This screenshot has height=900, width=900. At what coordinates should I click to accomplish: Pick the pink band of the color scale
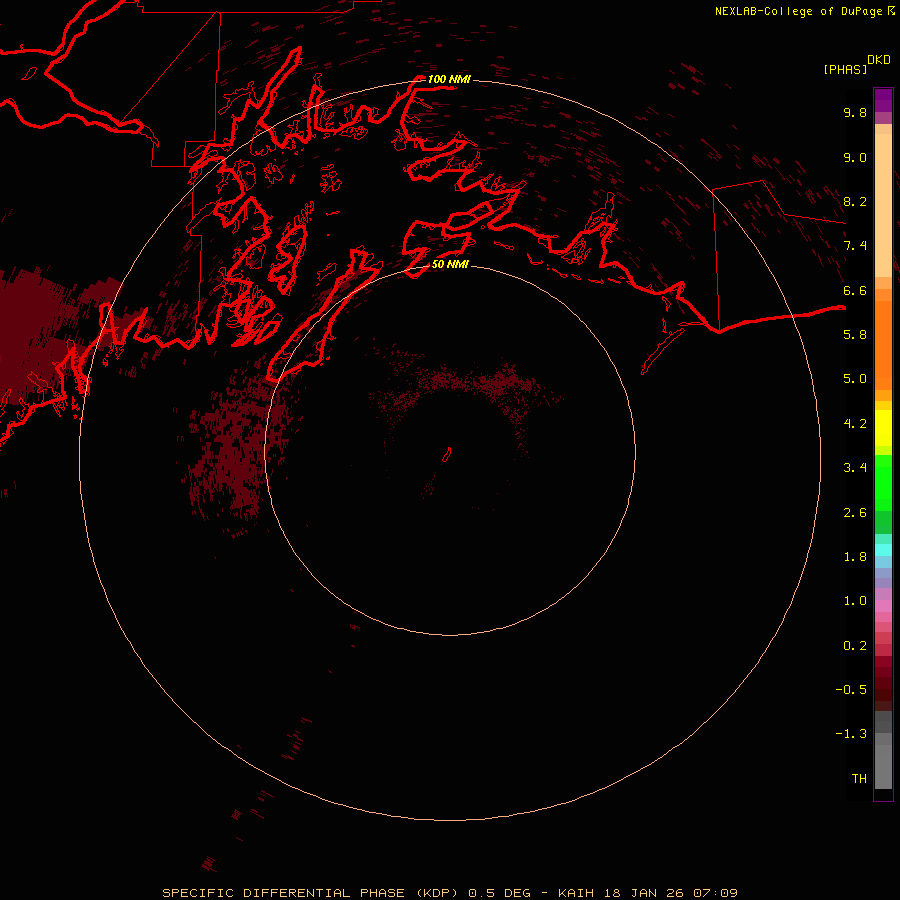pyautogui.click(x=883, y=606)
